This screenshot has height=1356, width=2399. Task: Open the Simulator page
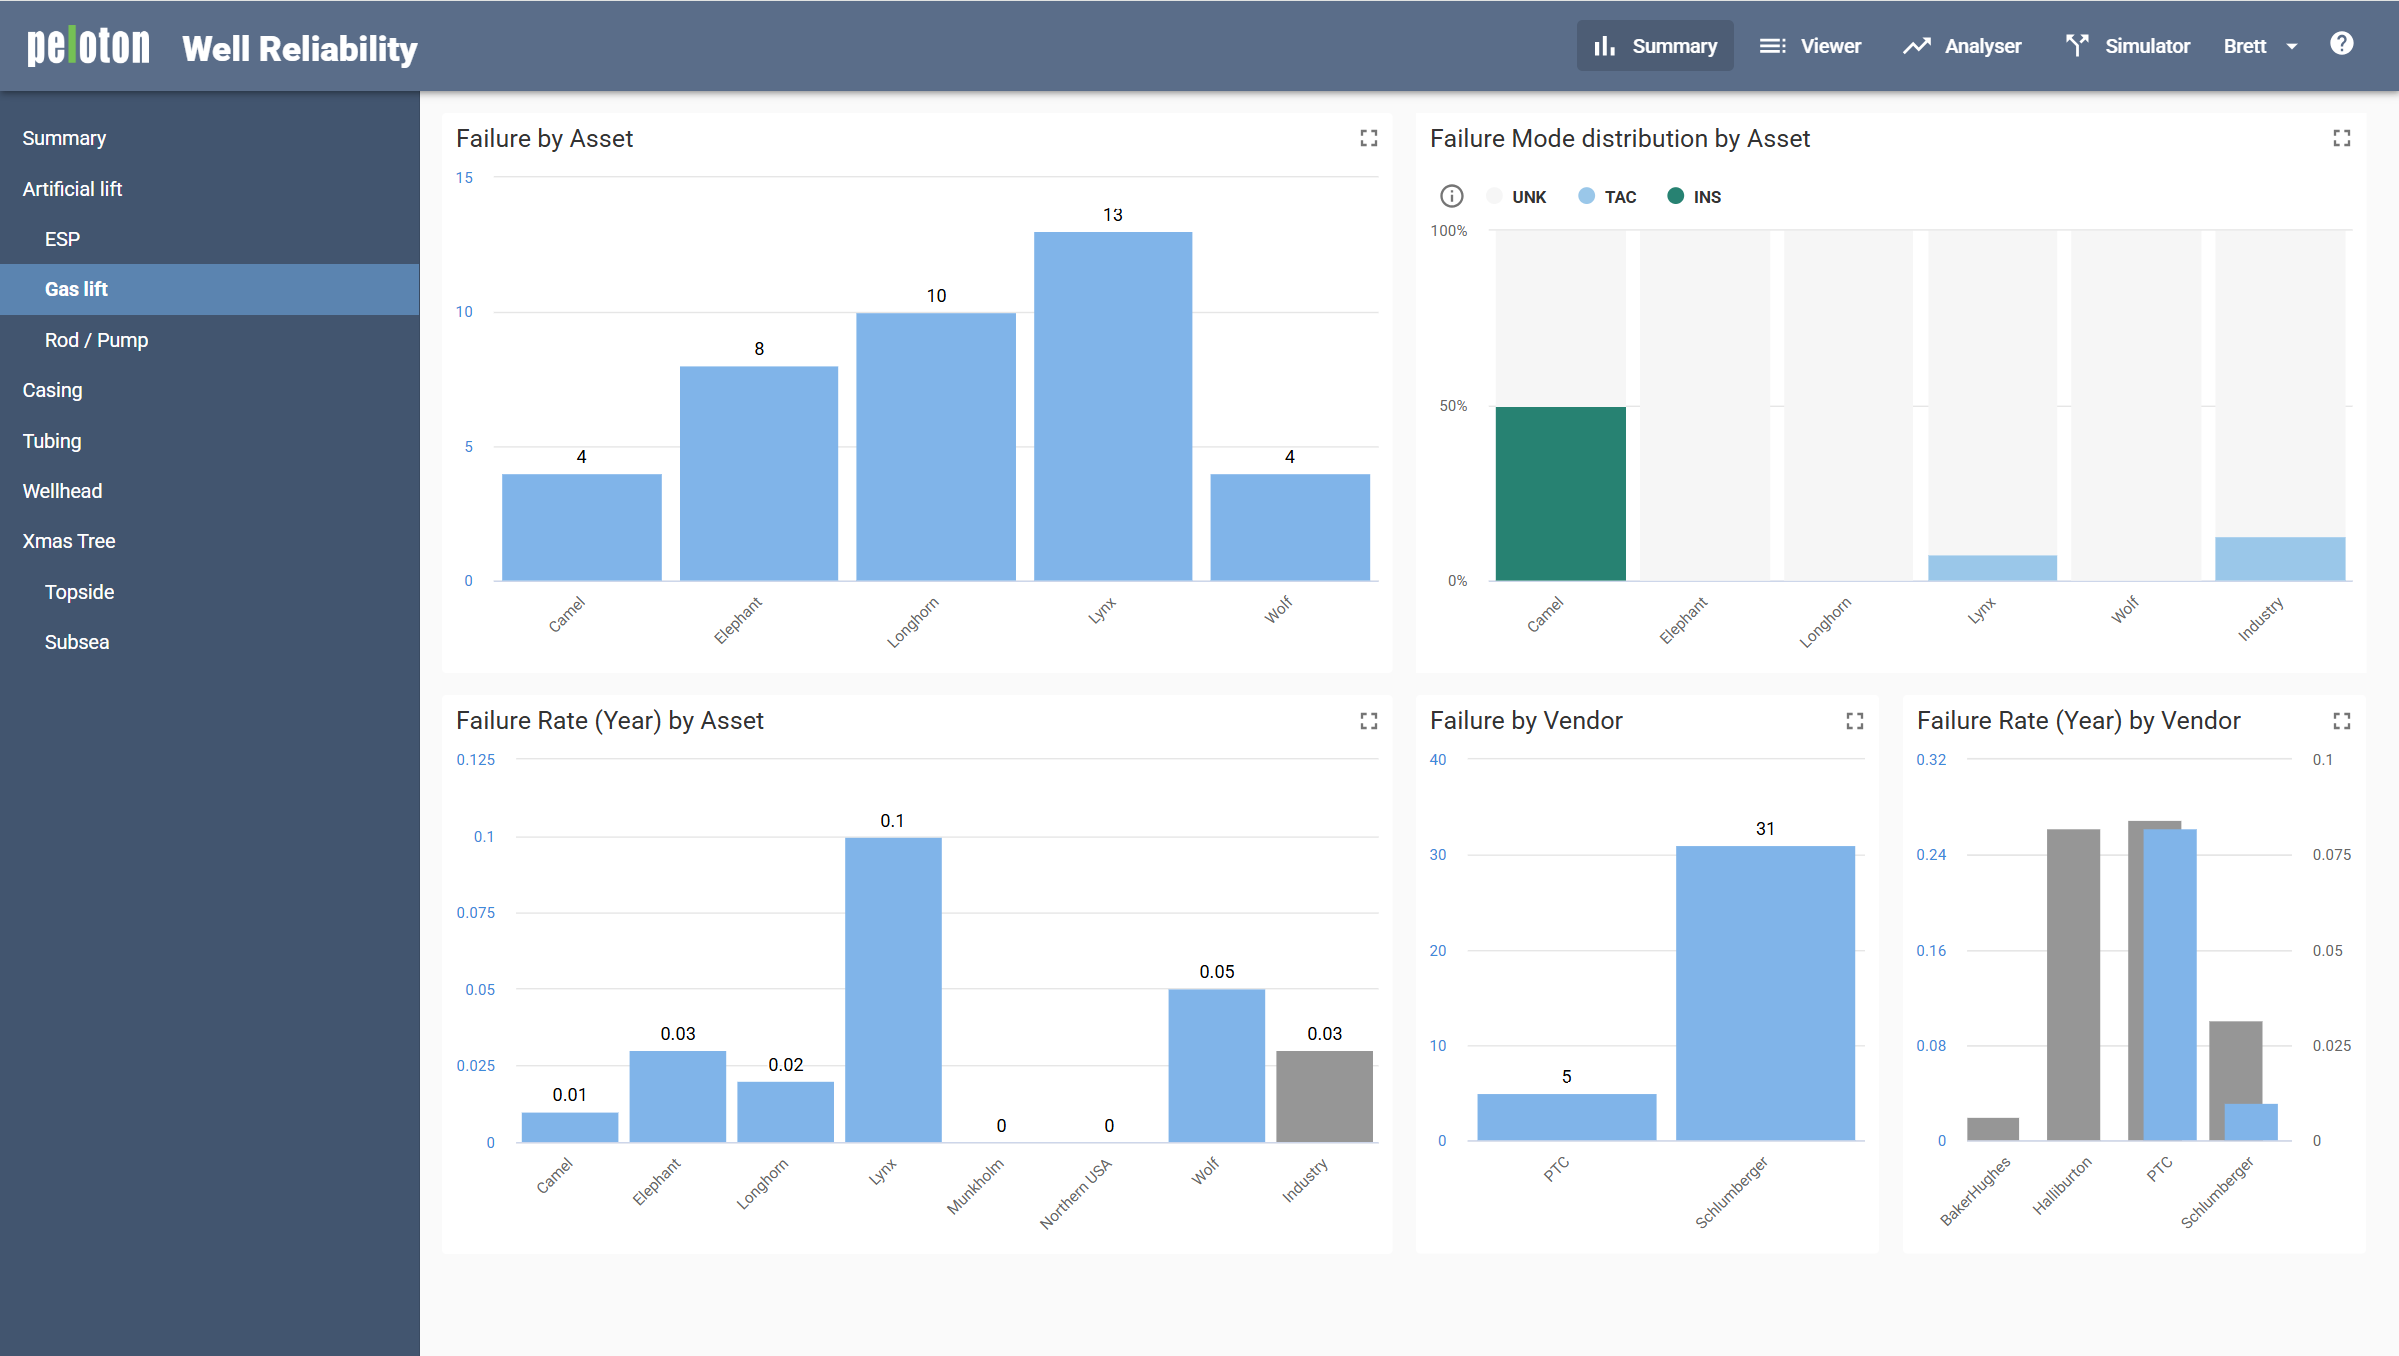coord(2128,46)
